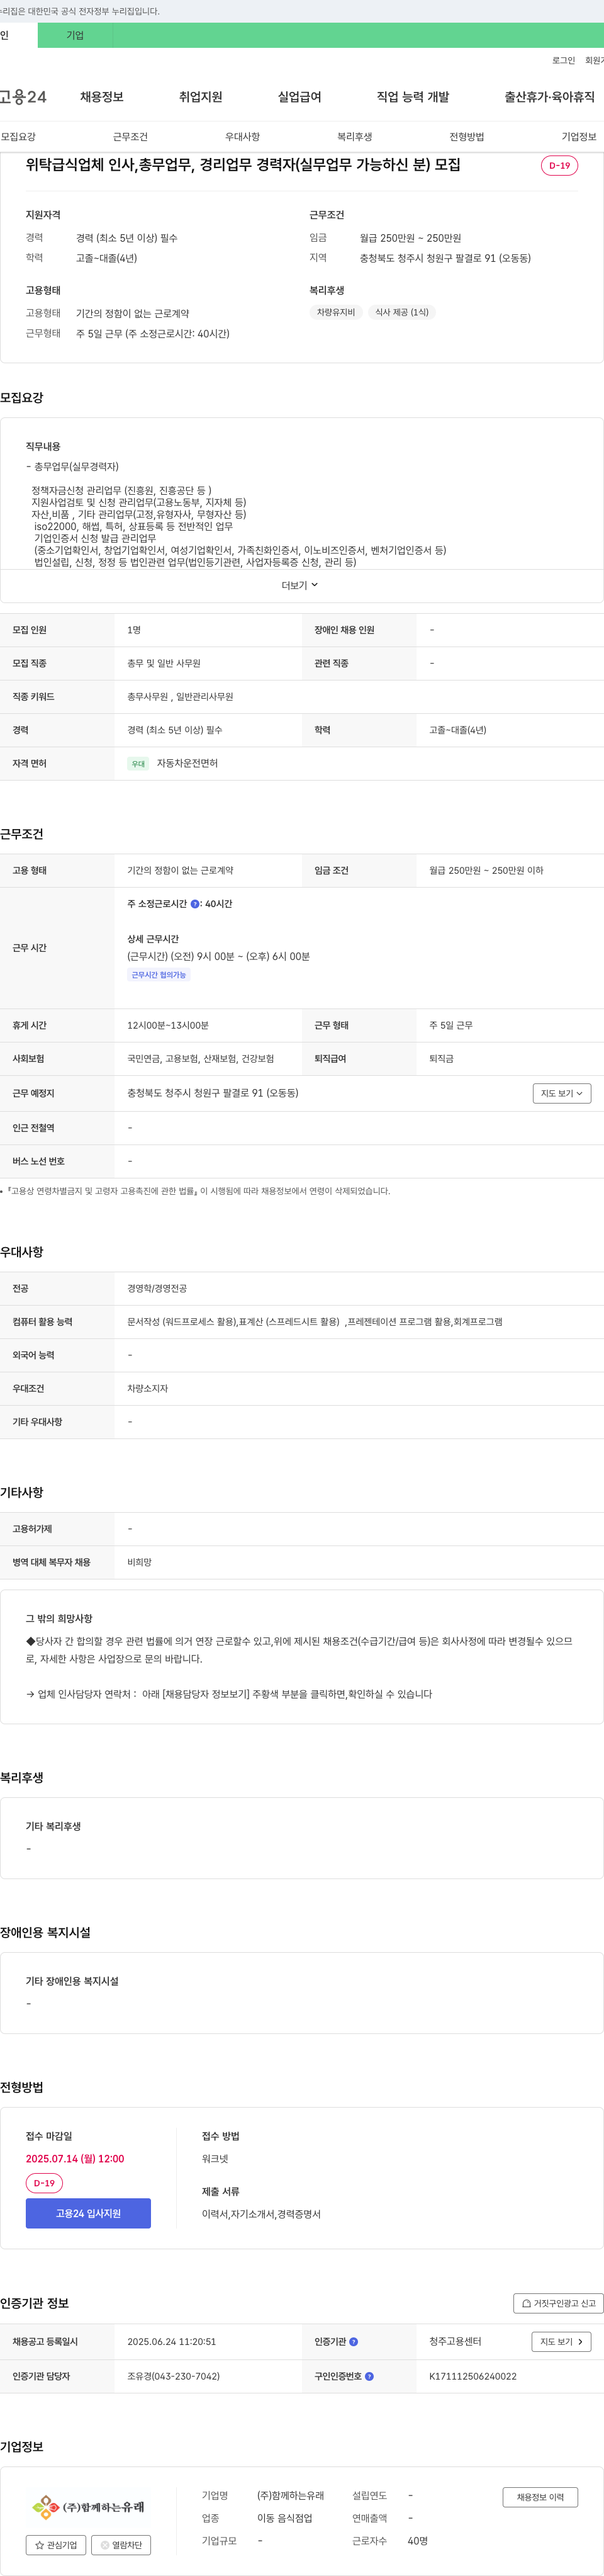Open the 채용정보 menu
Viewport: 604px width, 2576px height.
tap(102, 97)
